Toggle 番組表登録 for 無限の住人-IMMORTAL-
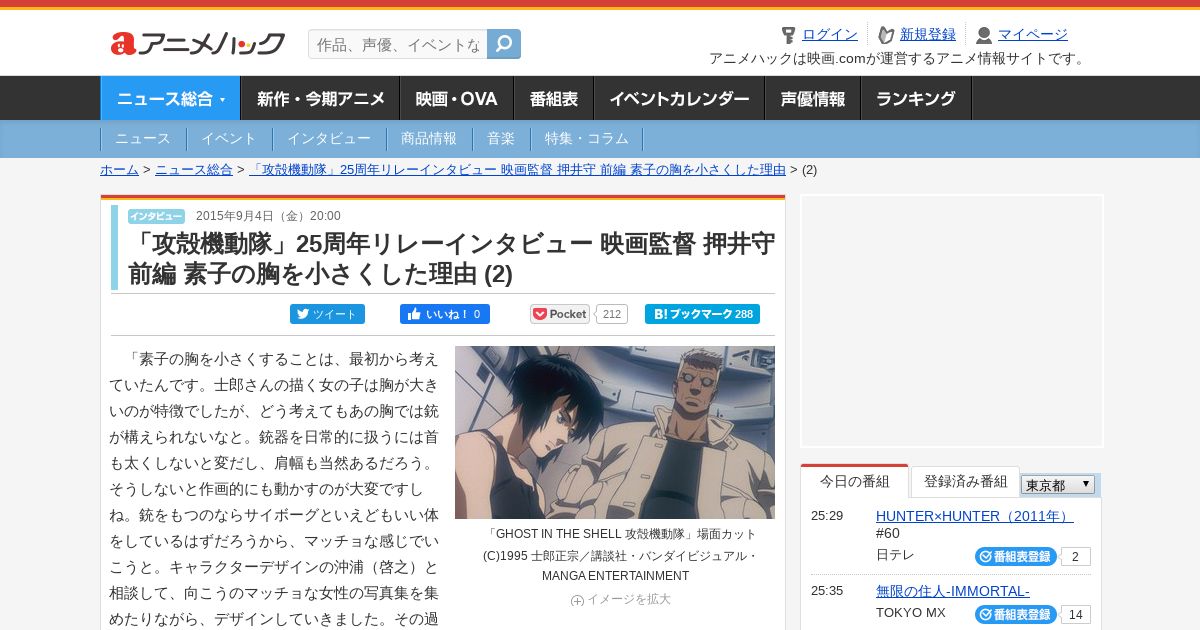Image resolution: width=1200 pixels, height=630 pixels. tap(1015, 615)
